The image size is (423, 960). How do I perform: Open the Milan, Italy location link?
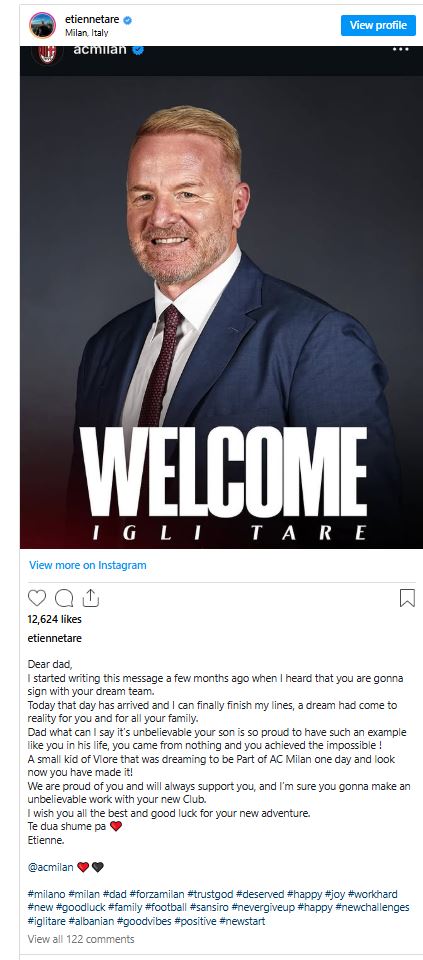click(x=86, y=32)
